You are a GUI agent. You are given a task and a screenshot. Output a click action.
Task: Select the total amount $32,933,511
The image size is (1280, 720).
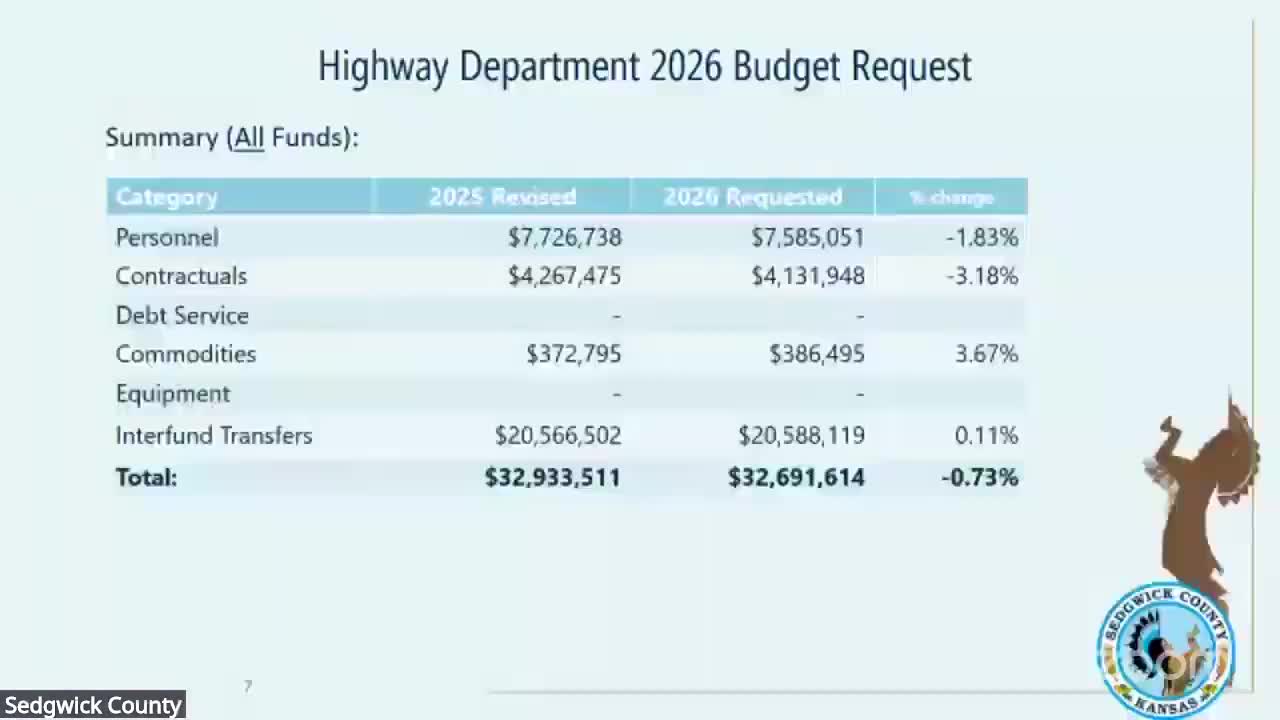pos(553,477)
